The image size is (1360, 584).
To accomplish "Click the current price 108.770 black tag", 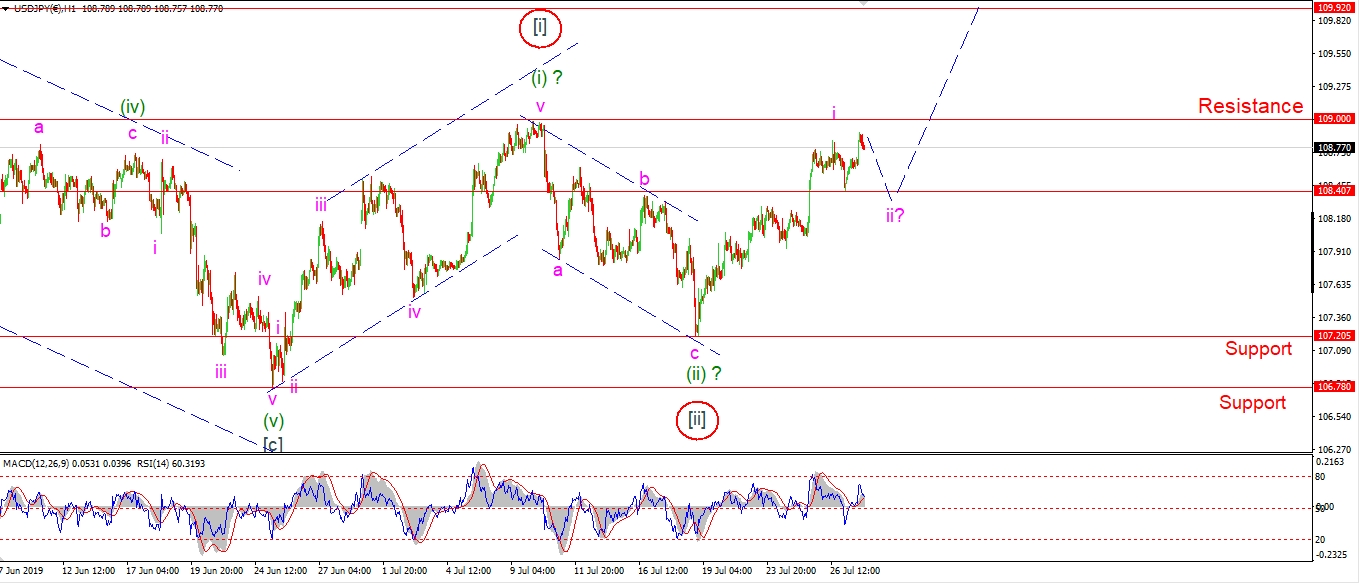I will tap(1334, 147).
